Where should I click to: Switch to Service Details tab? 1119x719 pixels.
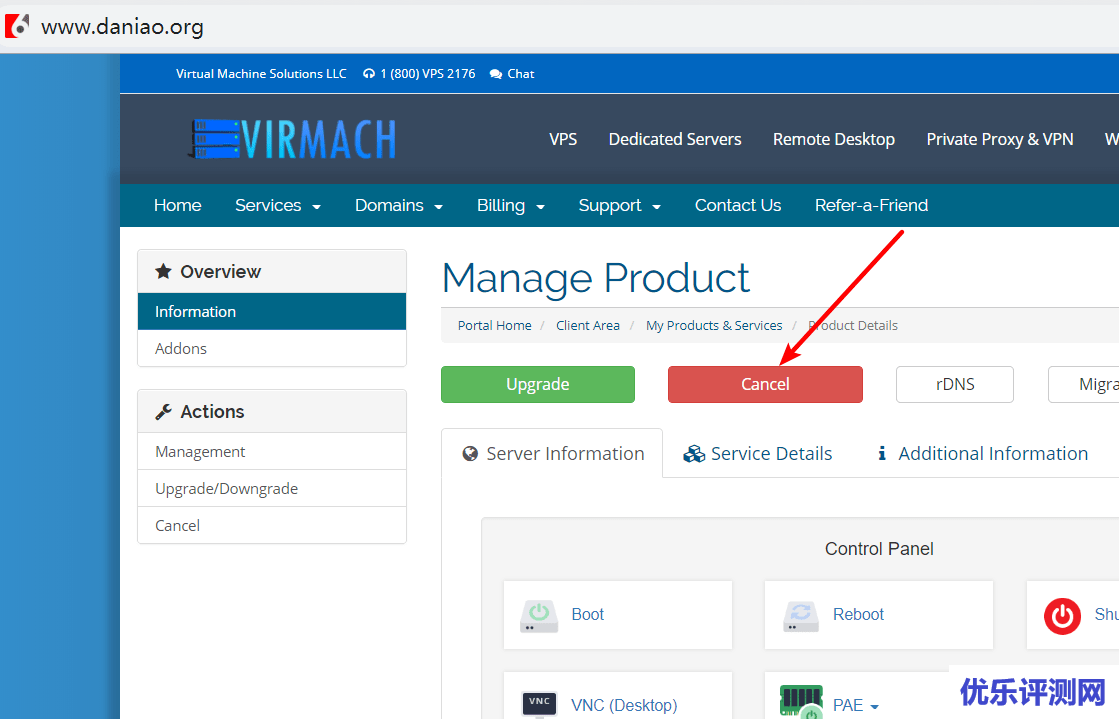pos(757,453)
